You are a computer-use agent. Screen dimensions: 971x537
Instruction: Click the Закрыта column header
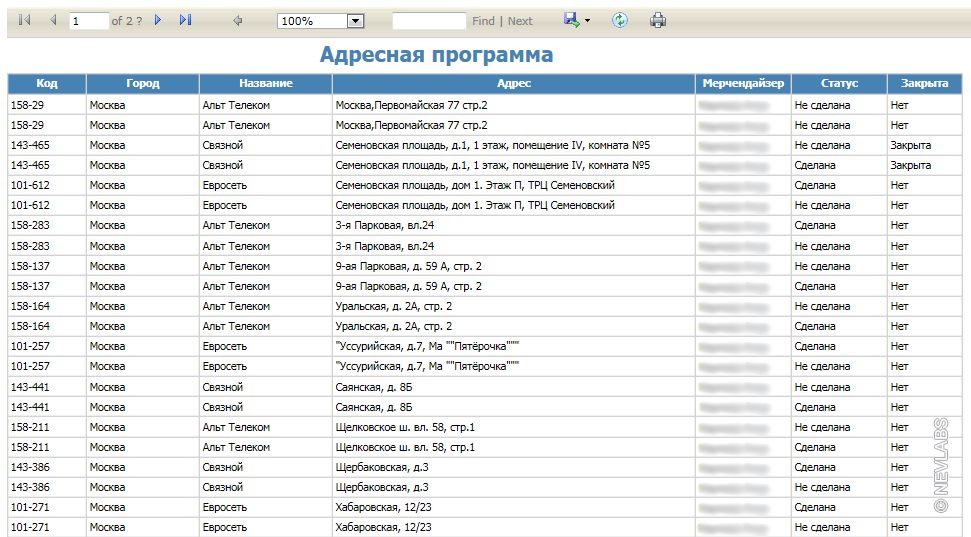pyautogui.click(x=924, y=83)
